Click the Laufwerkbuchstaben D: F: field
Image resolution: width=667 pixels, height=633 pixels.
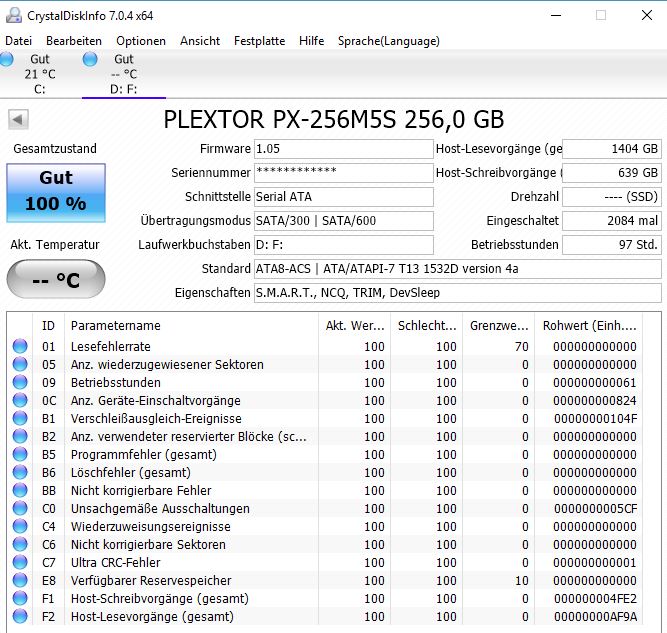pyautogui.click(x=344, y=245)
